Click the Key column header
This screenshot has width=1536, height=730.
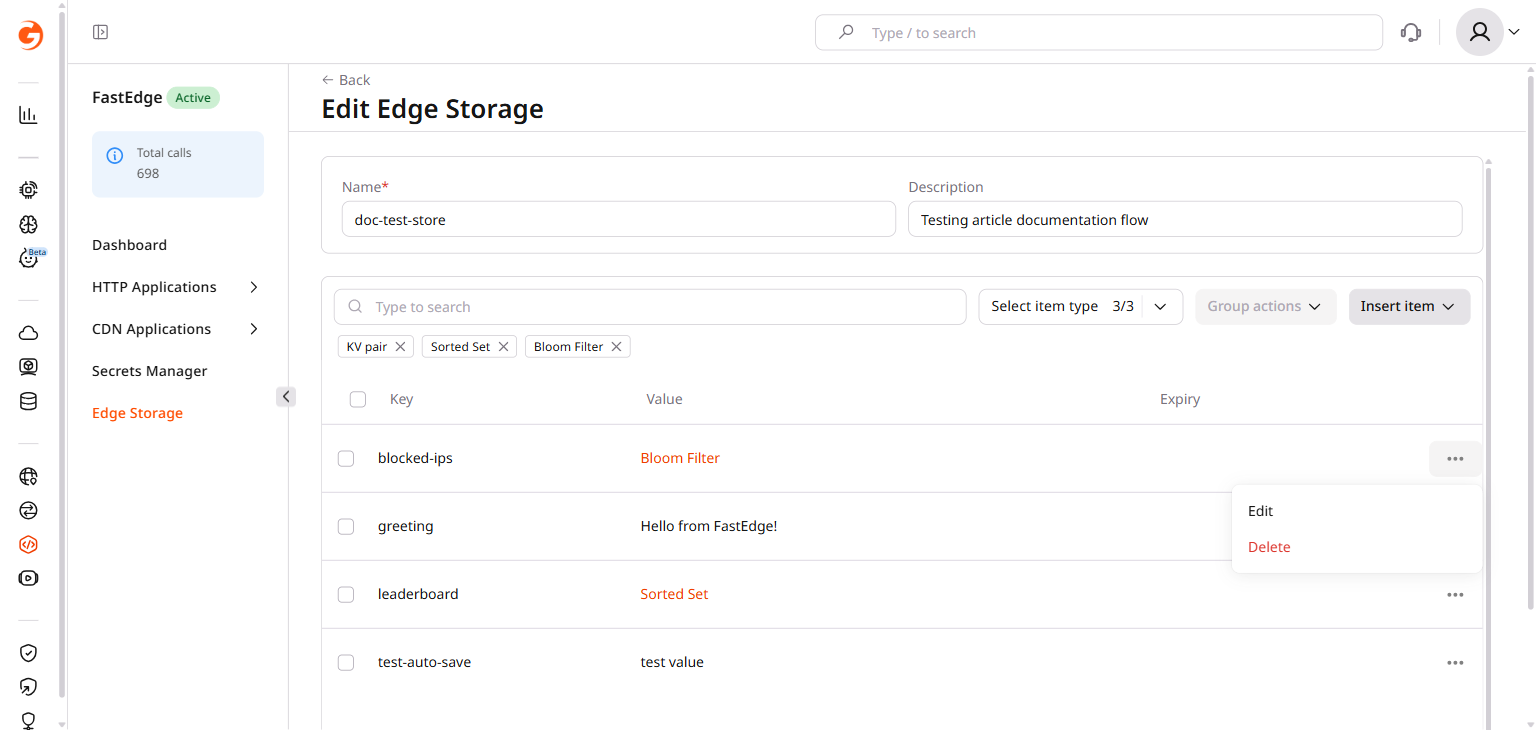click(401, 399)
